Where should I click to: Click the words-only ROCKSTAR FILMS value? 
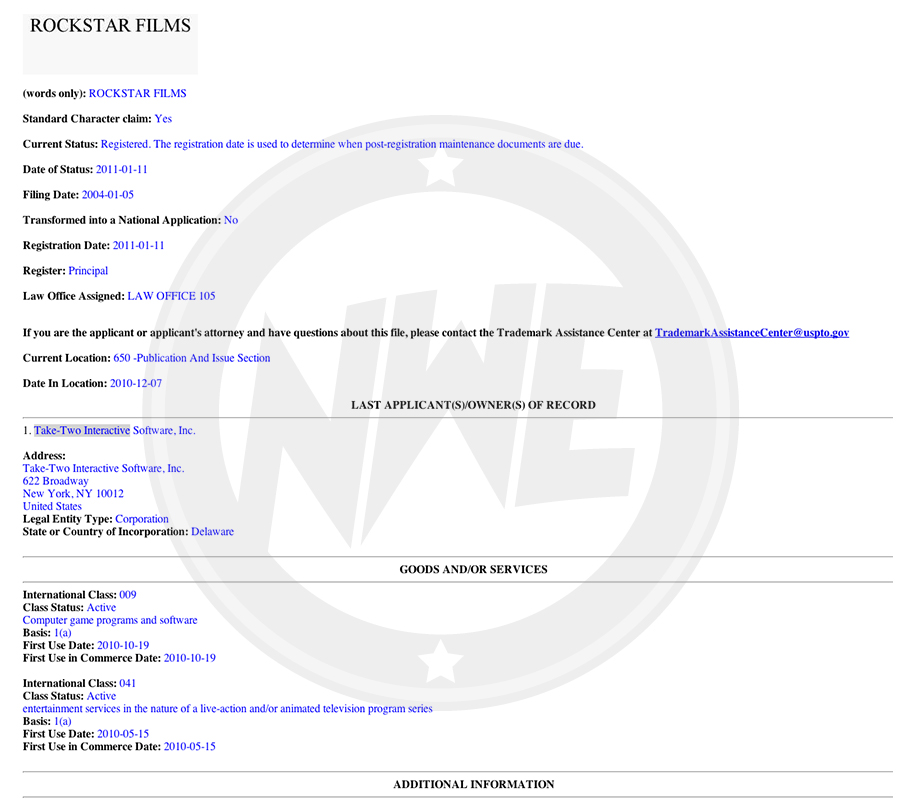click(x=137, y=93)
